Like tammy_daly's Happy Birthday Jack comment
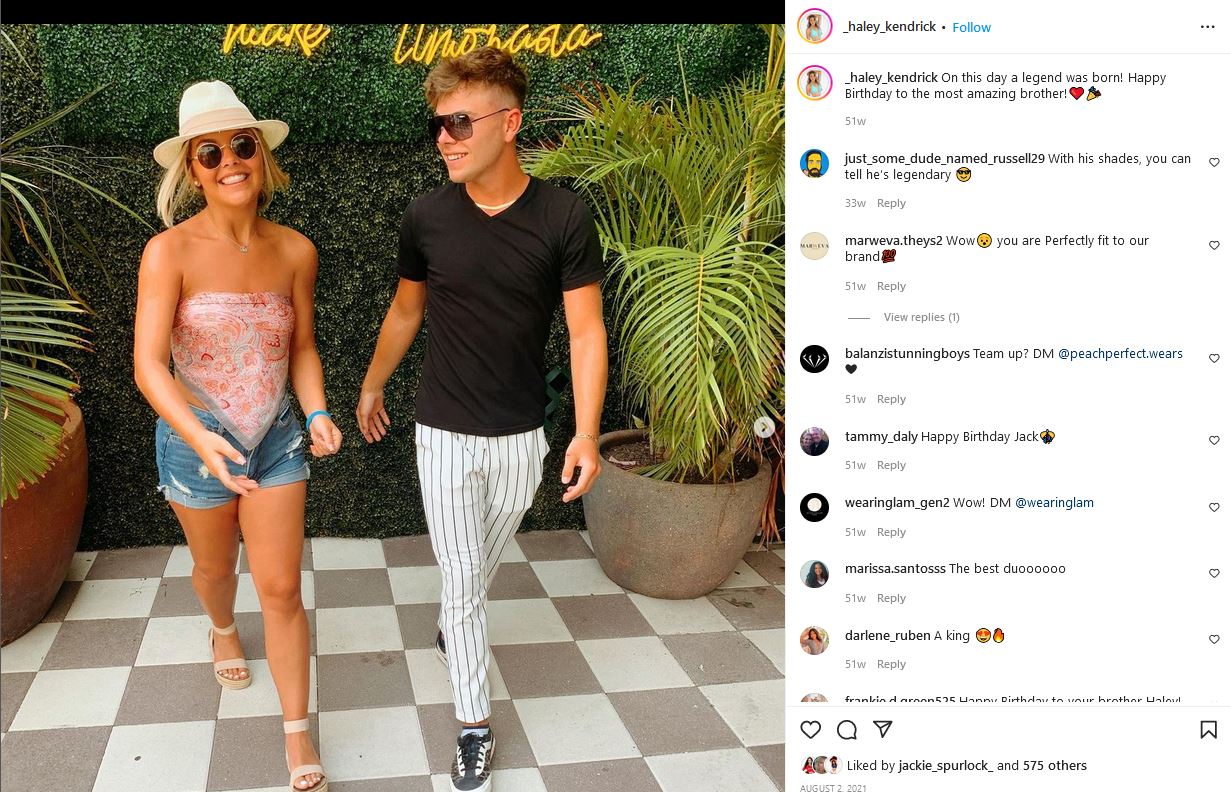Image resolution: width=1231 pixels, height=792 pixels. tap(1214, 440)
